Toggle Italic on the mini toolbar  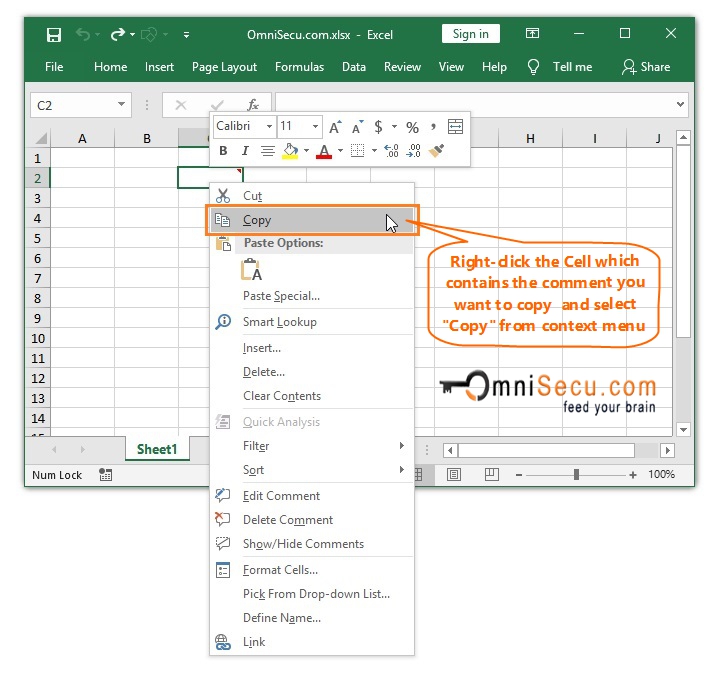point(245,151)
